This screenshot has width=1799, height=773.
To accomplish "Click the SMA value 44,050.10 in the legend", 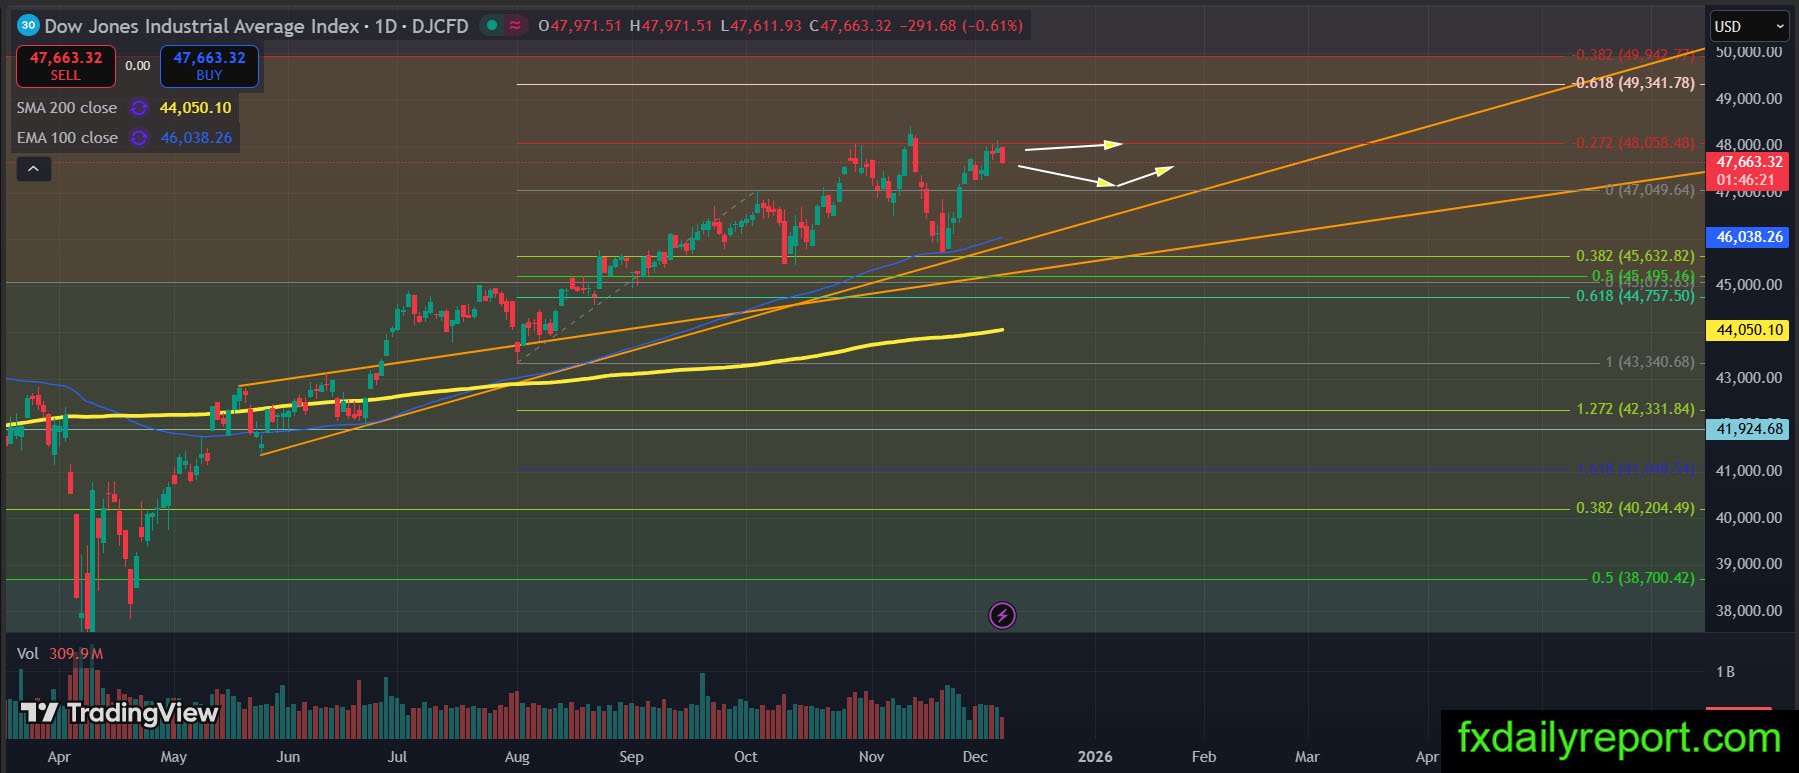I will [x=196, y=108].
